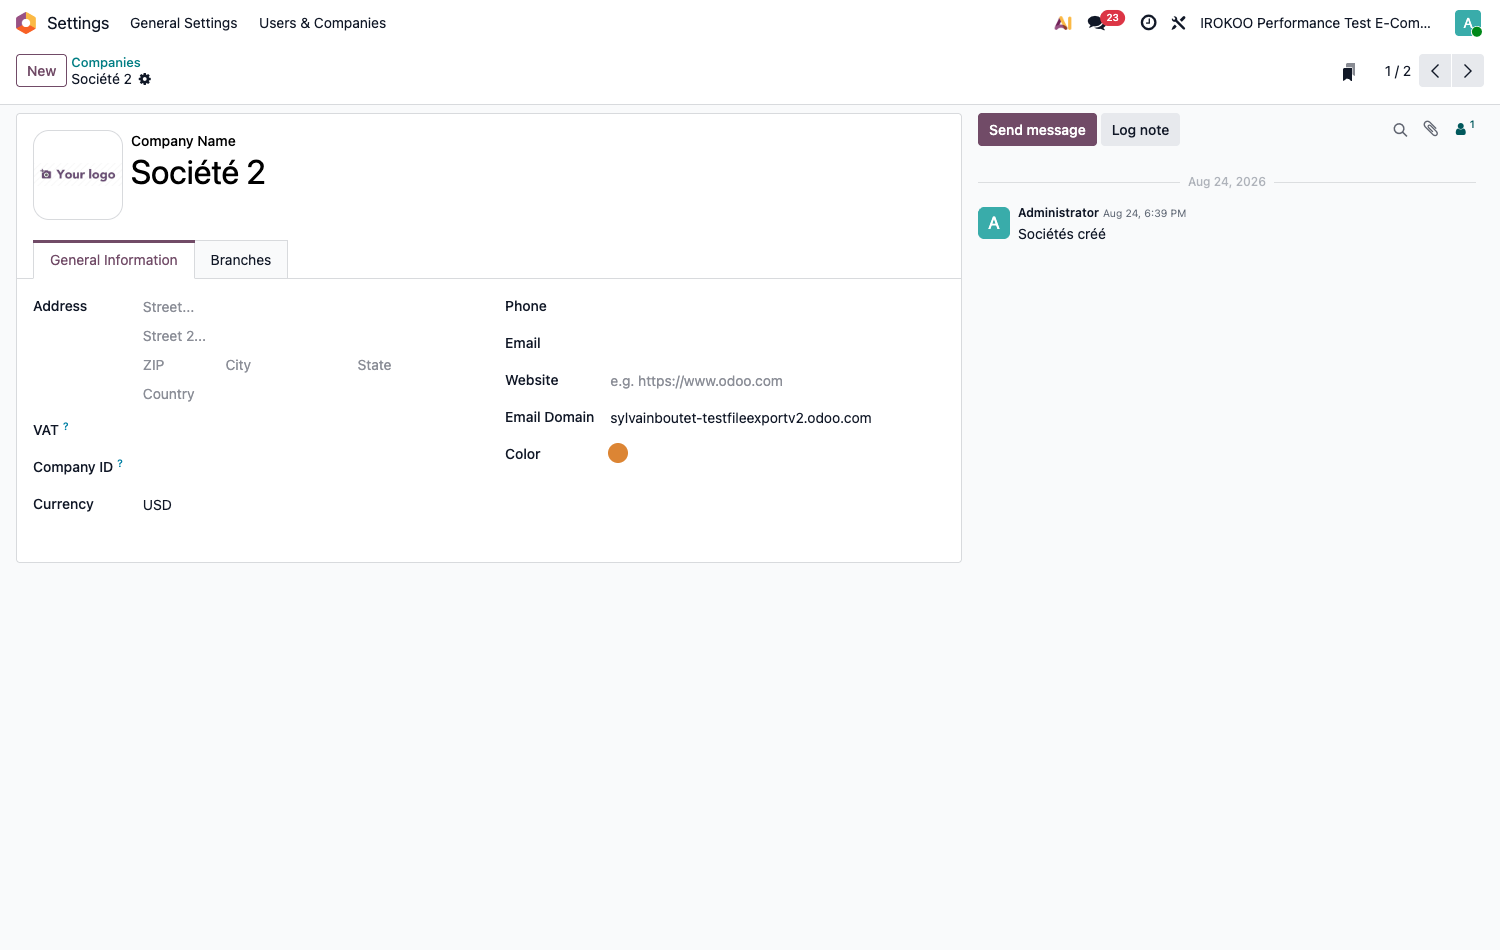The image size is (1500, 950).
Task: Open the AI assistant icon in top bar
Action: [1063, 23]
